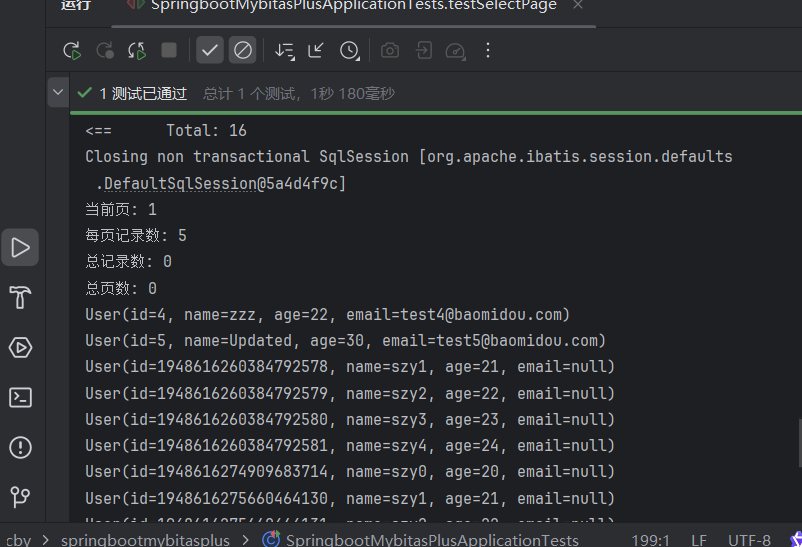Open the more options three-dot menu

click(x=488, y=50)
